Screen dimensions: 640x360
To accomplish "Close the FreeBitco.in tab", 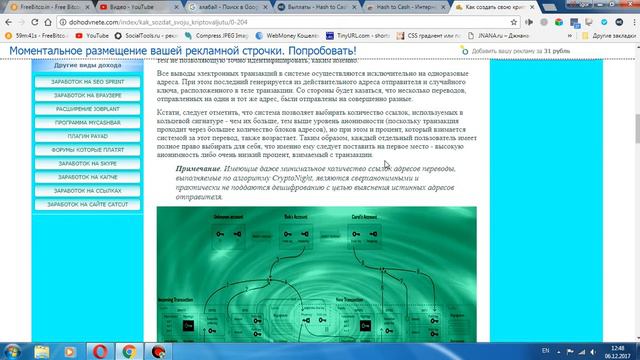I will 87,7.
